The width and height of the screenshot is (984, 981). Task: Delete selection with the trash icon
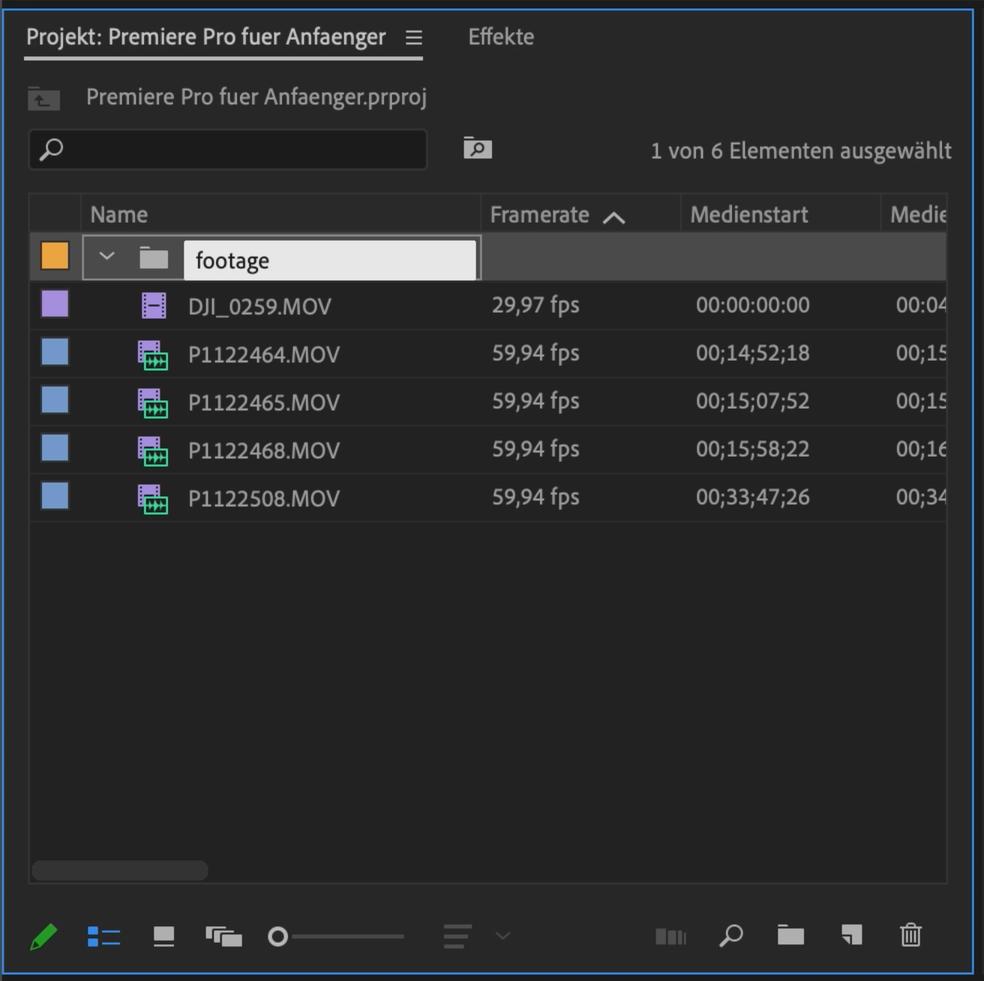tap(910, 936)
